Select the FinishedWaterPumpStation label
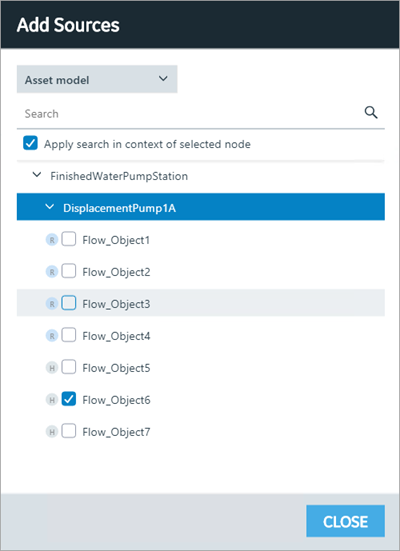400x551 pixels. pos(119,176)
